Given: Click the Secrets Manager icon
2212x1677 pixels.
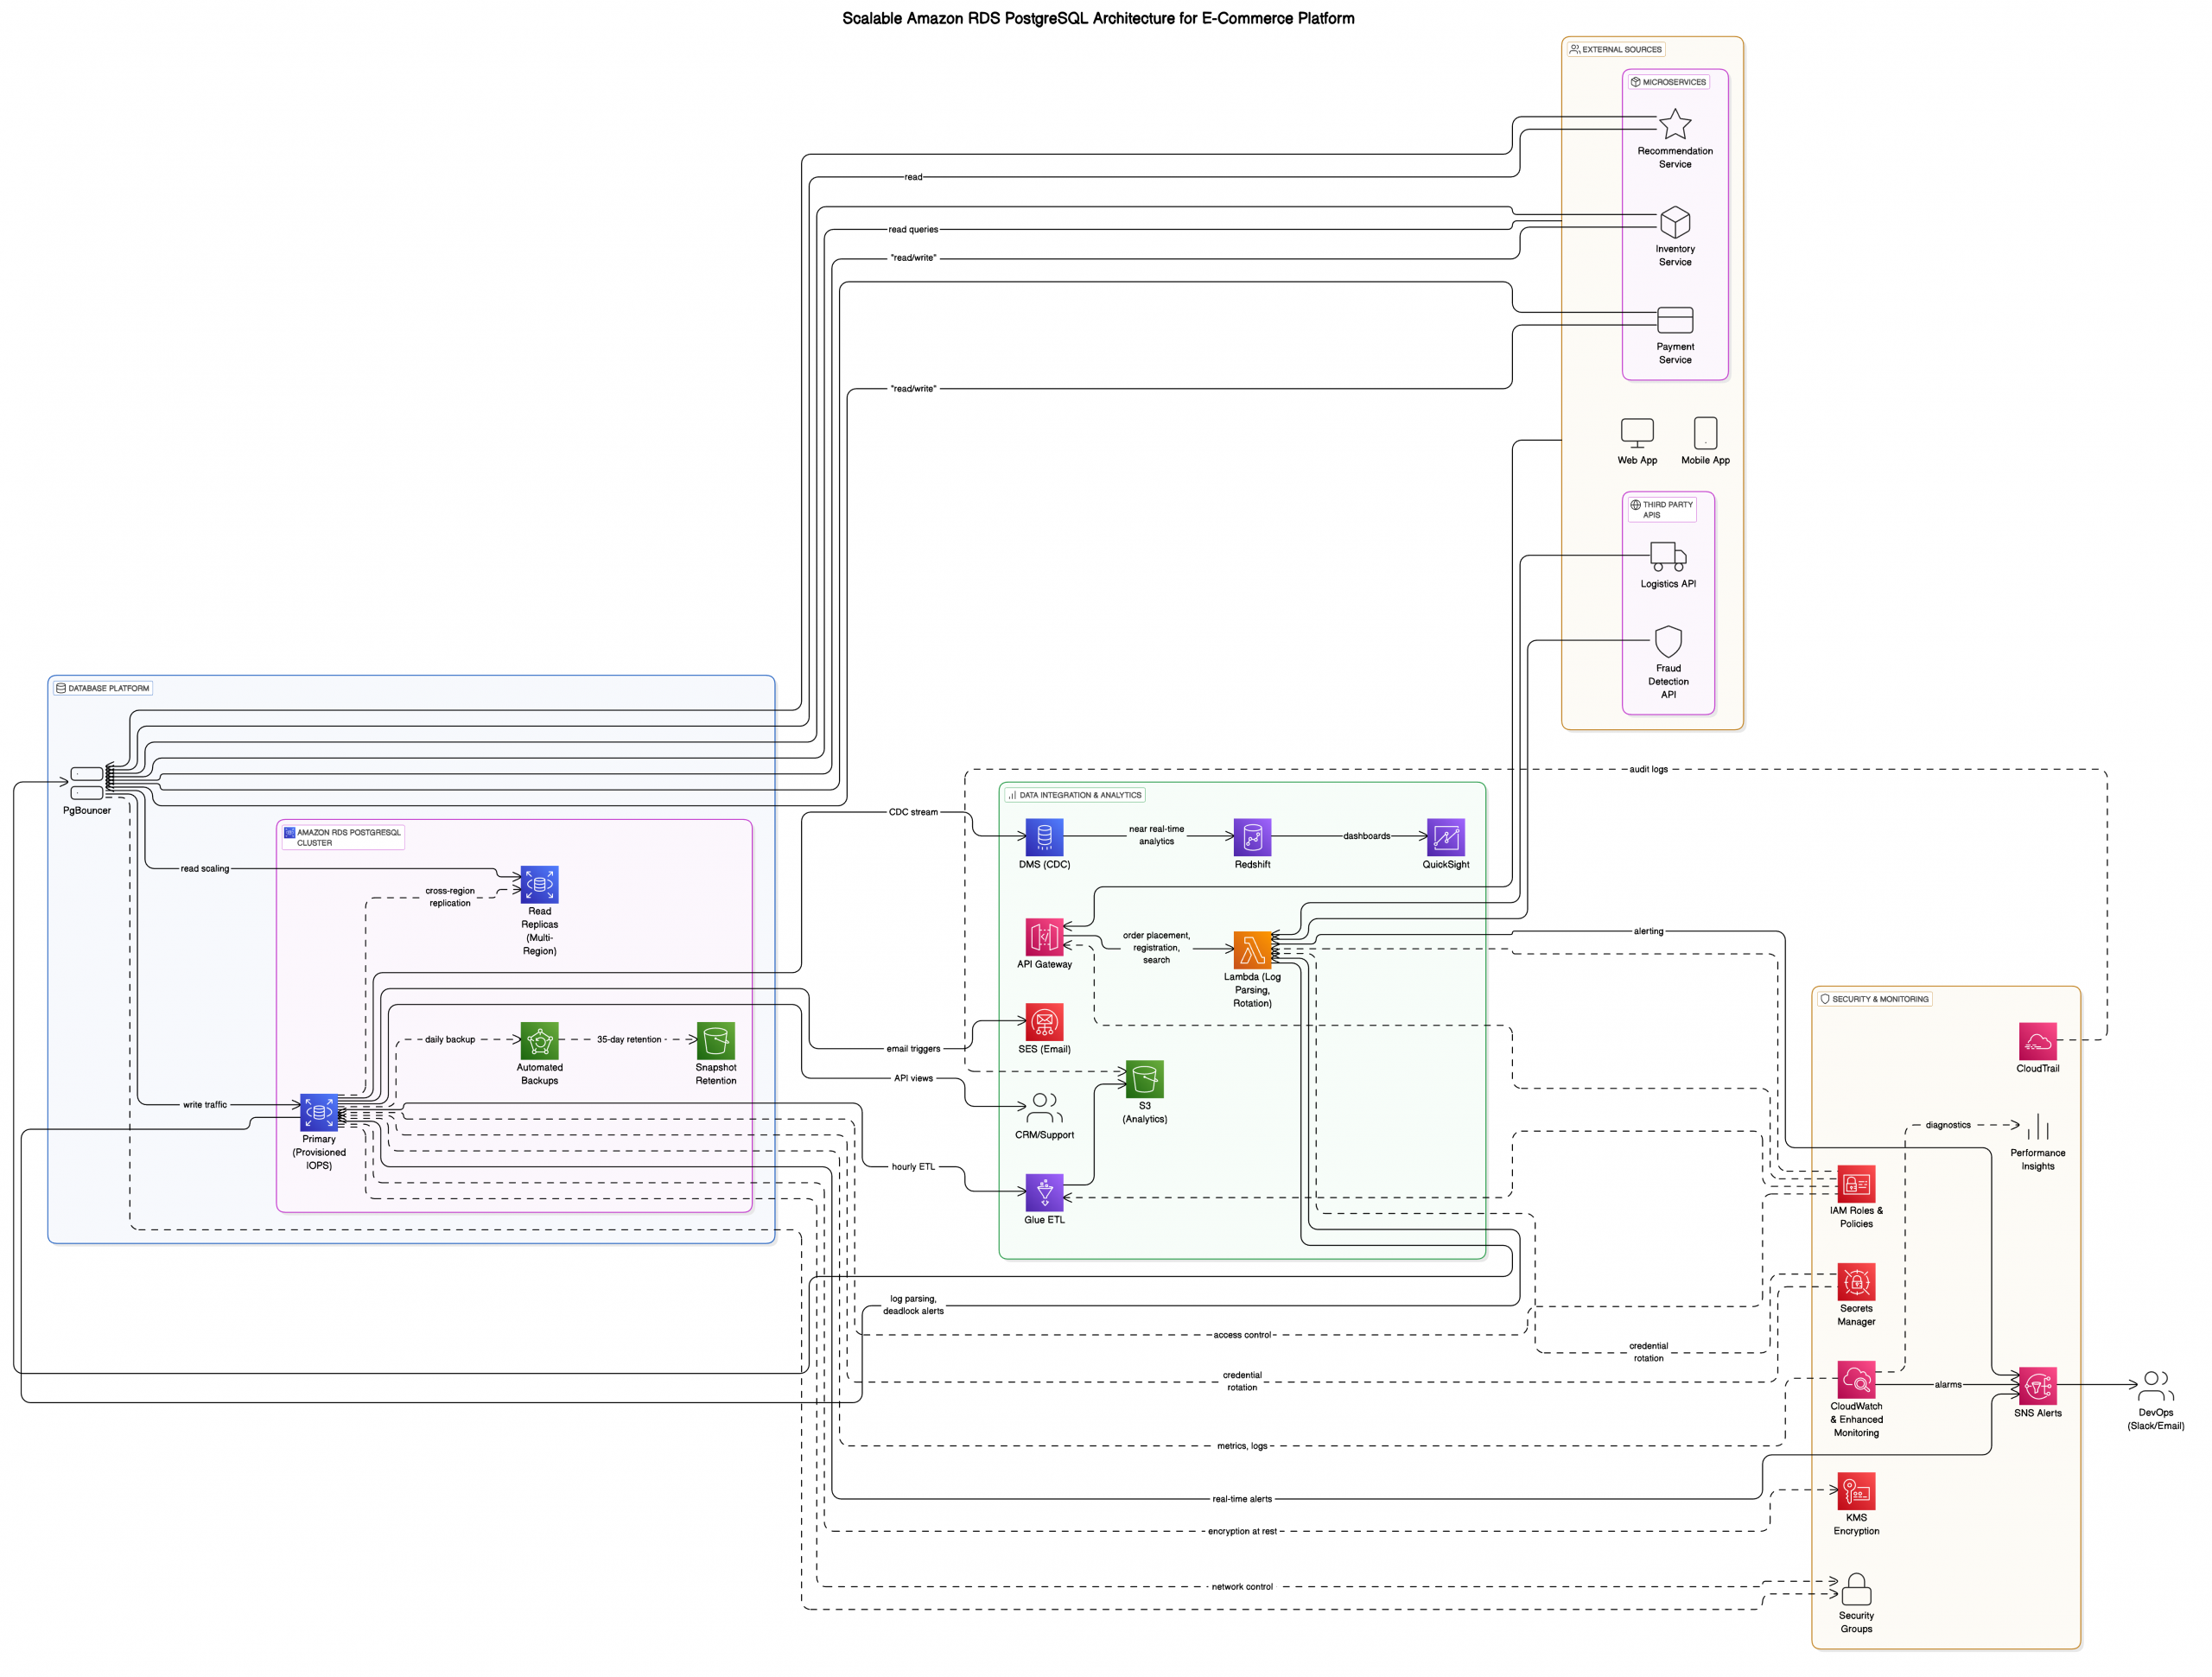Looking at the screenshot, I should click(1855, 1284).
